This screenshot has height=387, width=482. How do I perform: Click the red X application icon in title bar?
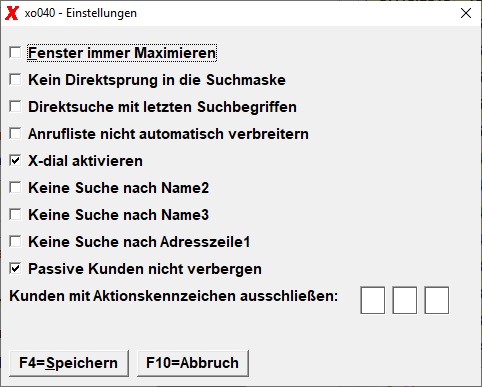pos(12,13)
